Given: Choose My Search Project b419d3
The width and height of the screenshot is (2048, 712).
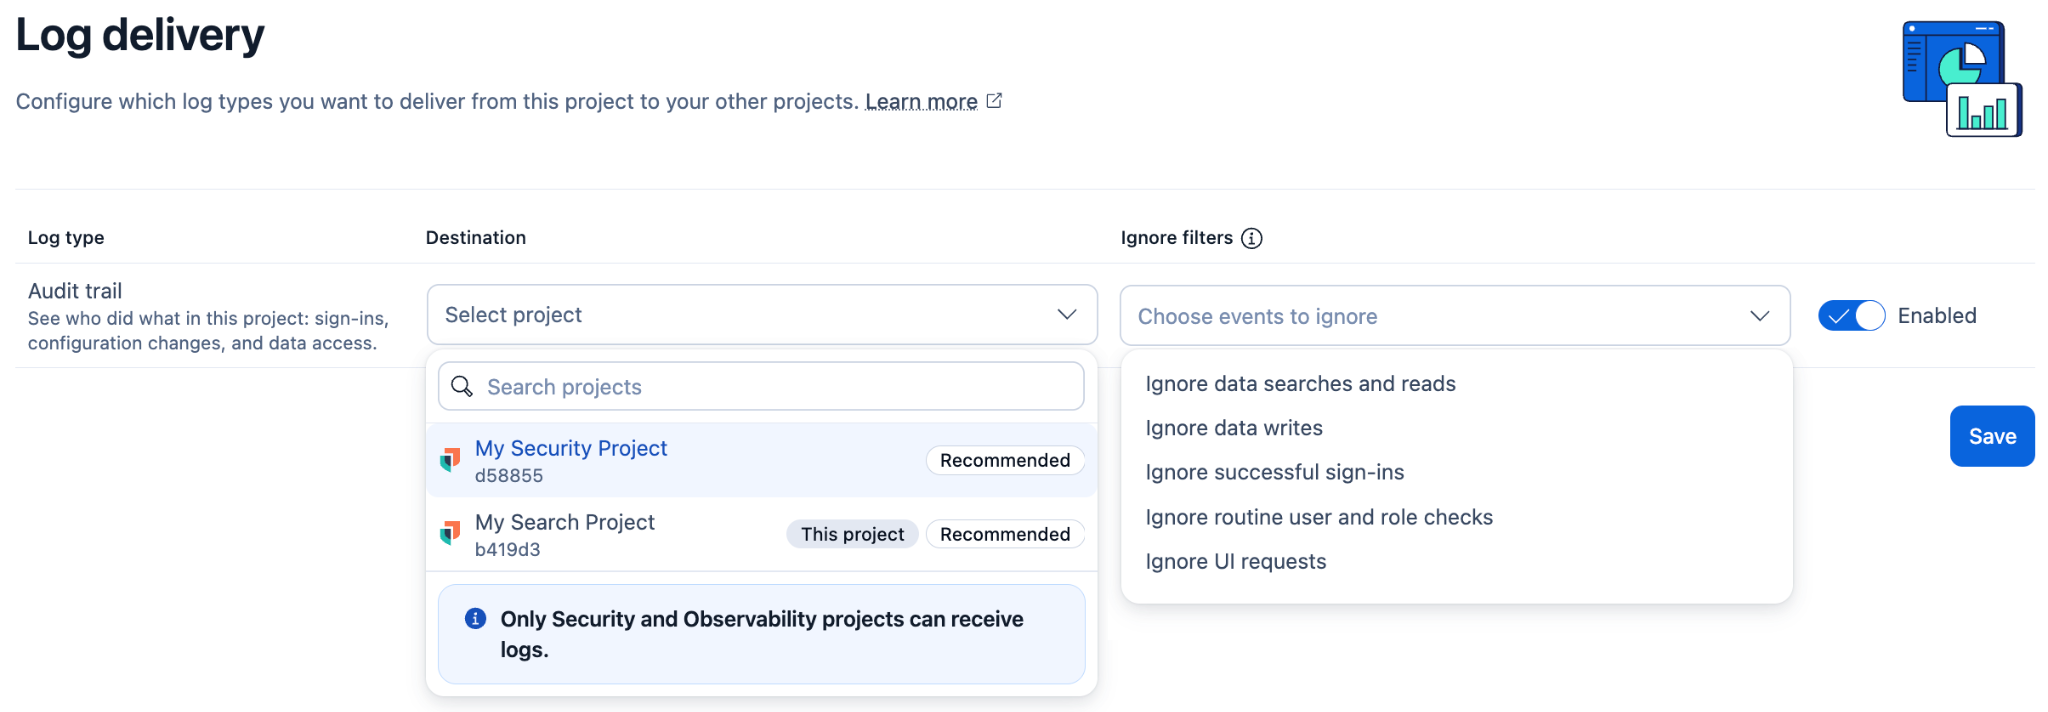Looking at the screenshot, I should click(762, 534).
